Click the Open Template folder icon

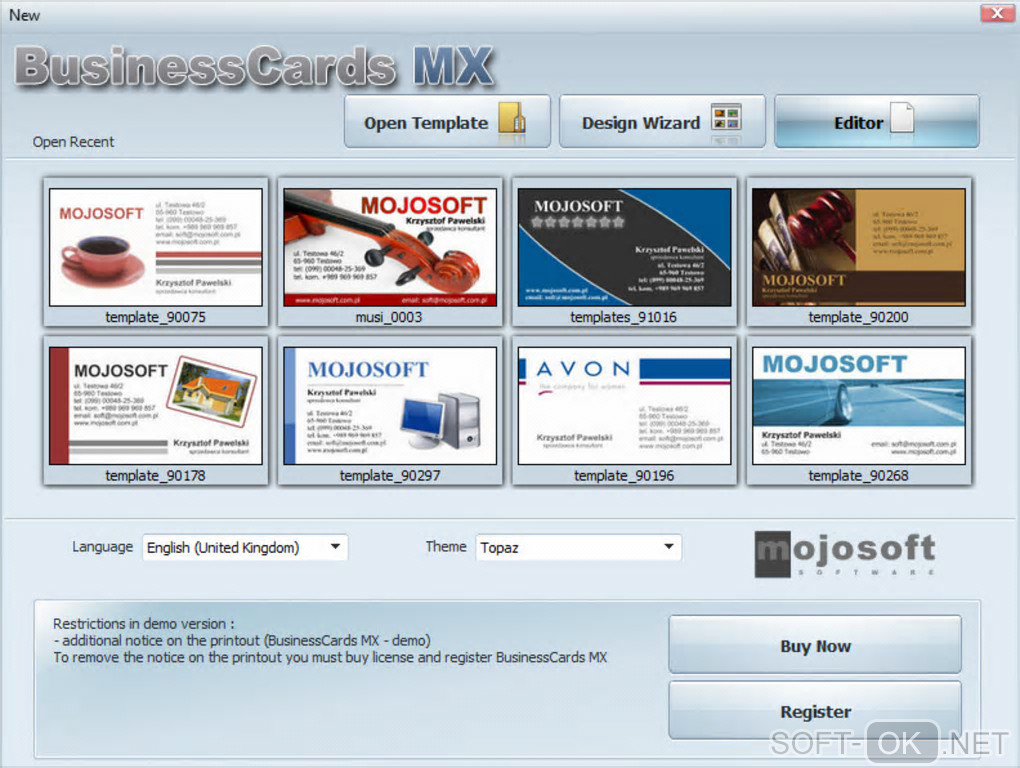coord(512,118)
